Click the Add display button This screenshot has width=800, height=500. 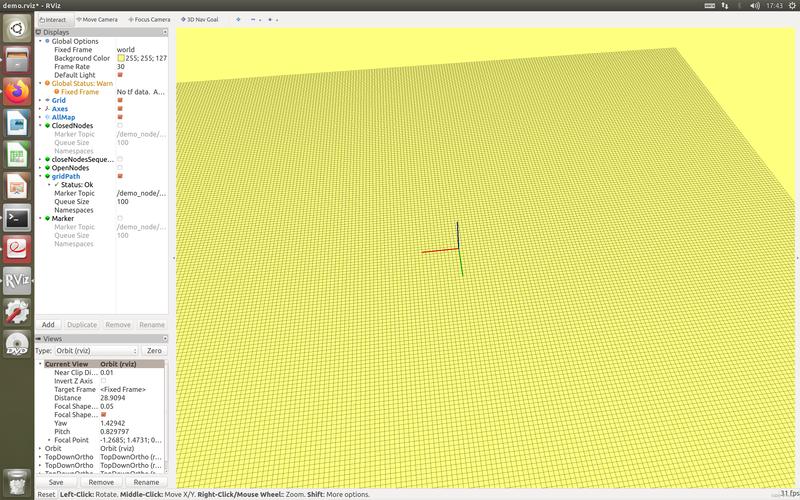coord(48,325)
